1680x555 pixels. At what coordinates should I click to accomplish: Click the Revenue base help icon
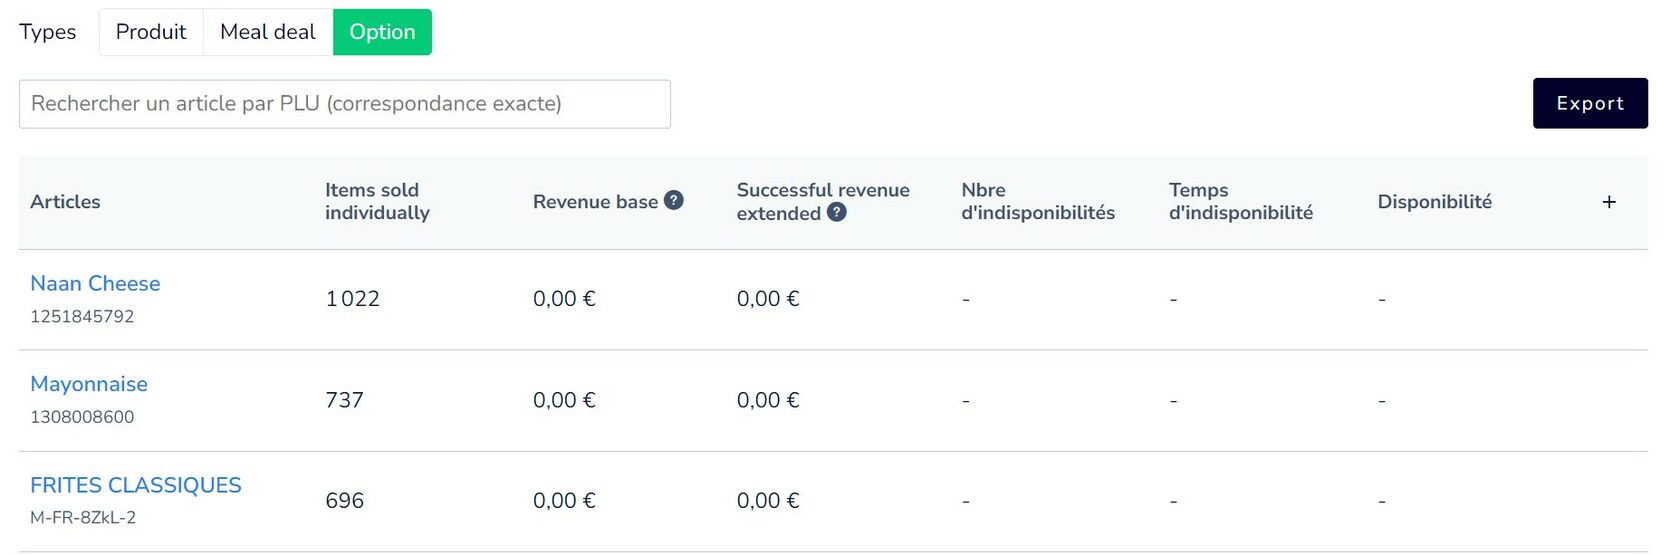(x=674, y=201)
